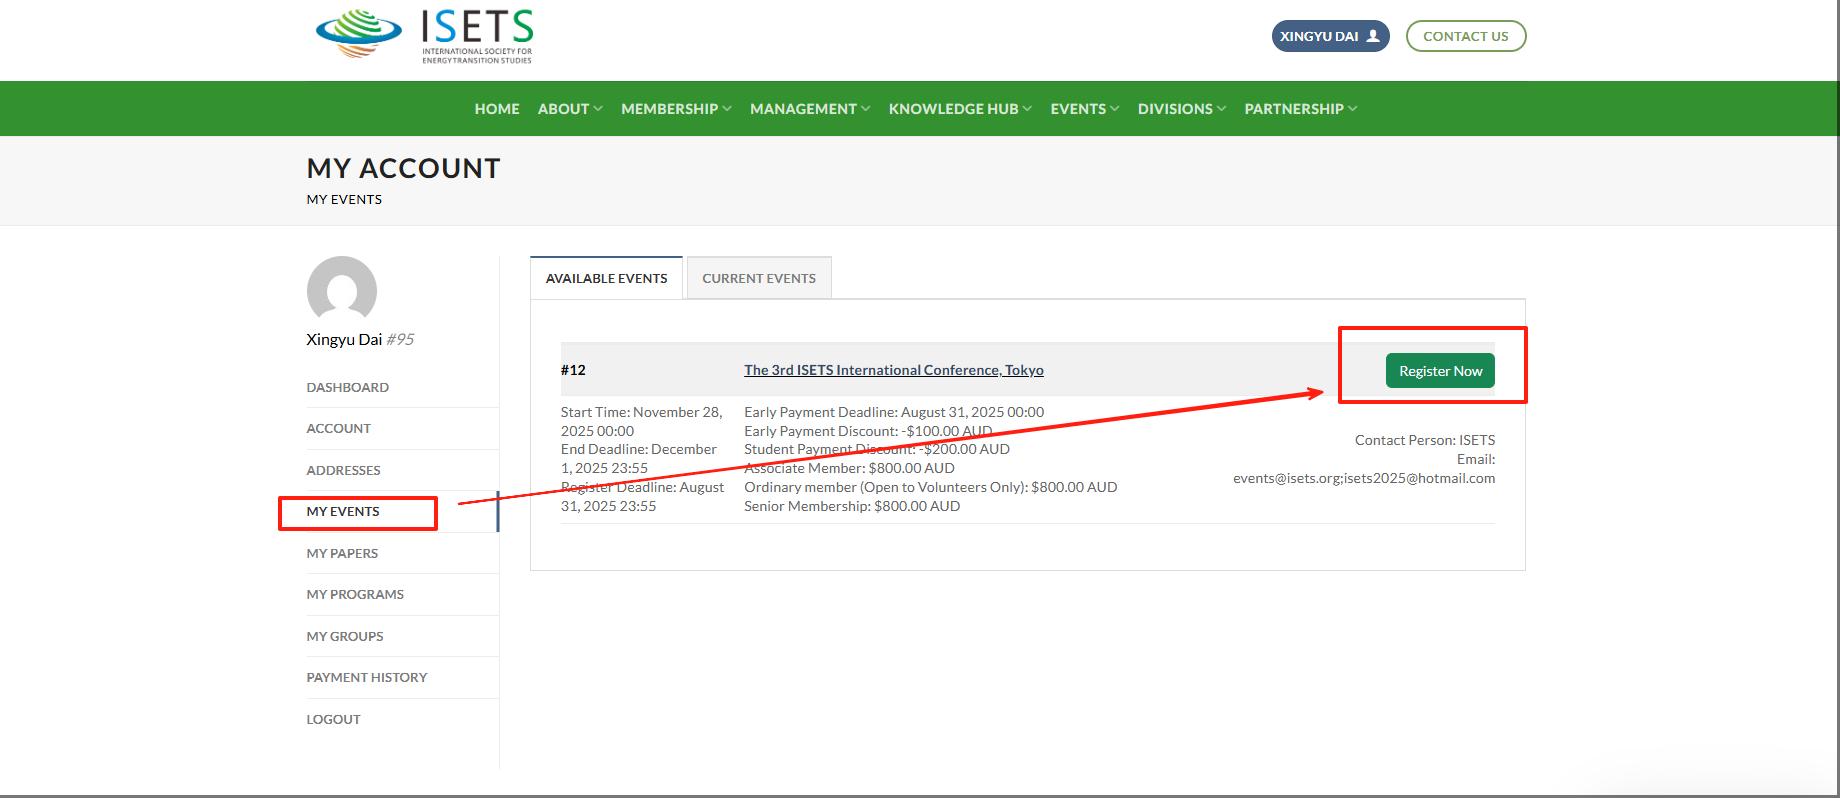This screenshot has height=798, width=1840.
Task: Click the MY ACCOUNT page heading
Action: 403,168
